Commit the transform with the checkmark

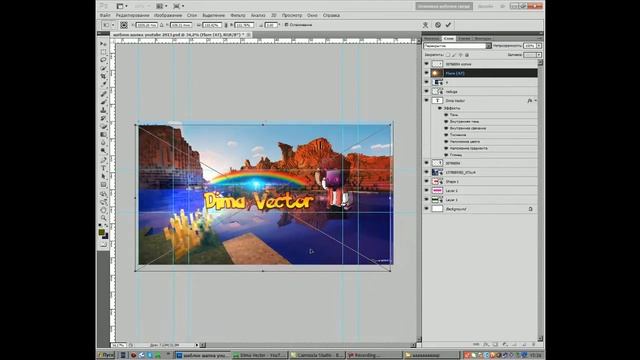(448, 25)
